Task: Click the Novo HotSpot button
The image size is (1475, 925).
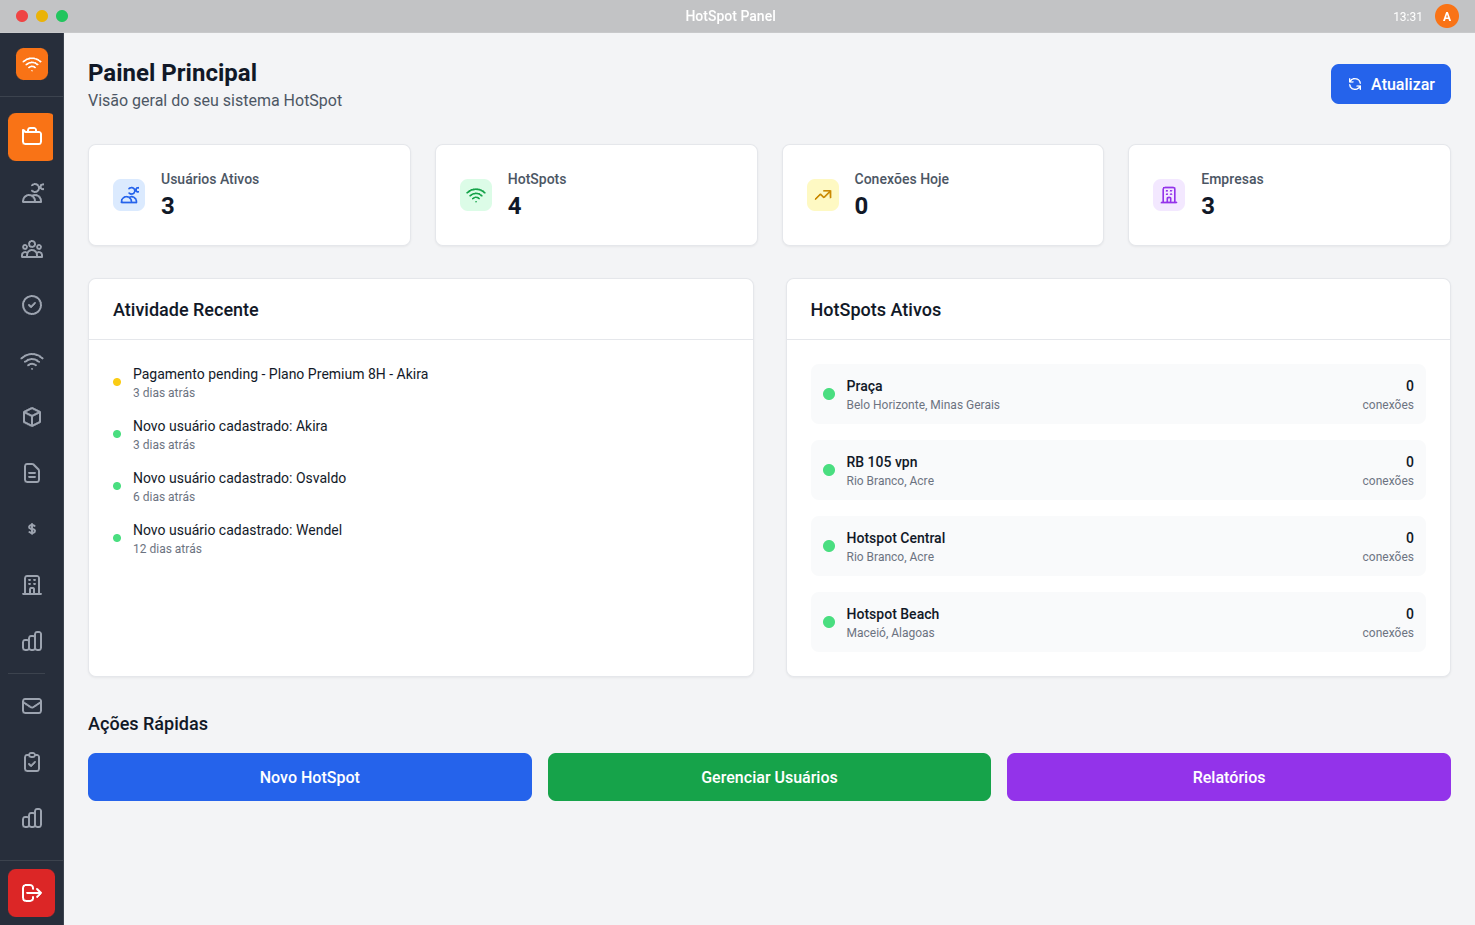Action: (x=309, y=777)
